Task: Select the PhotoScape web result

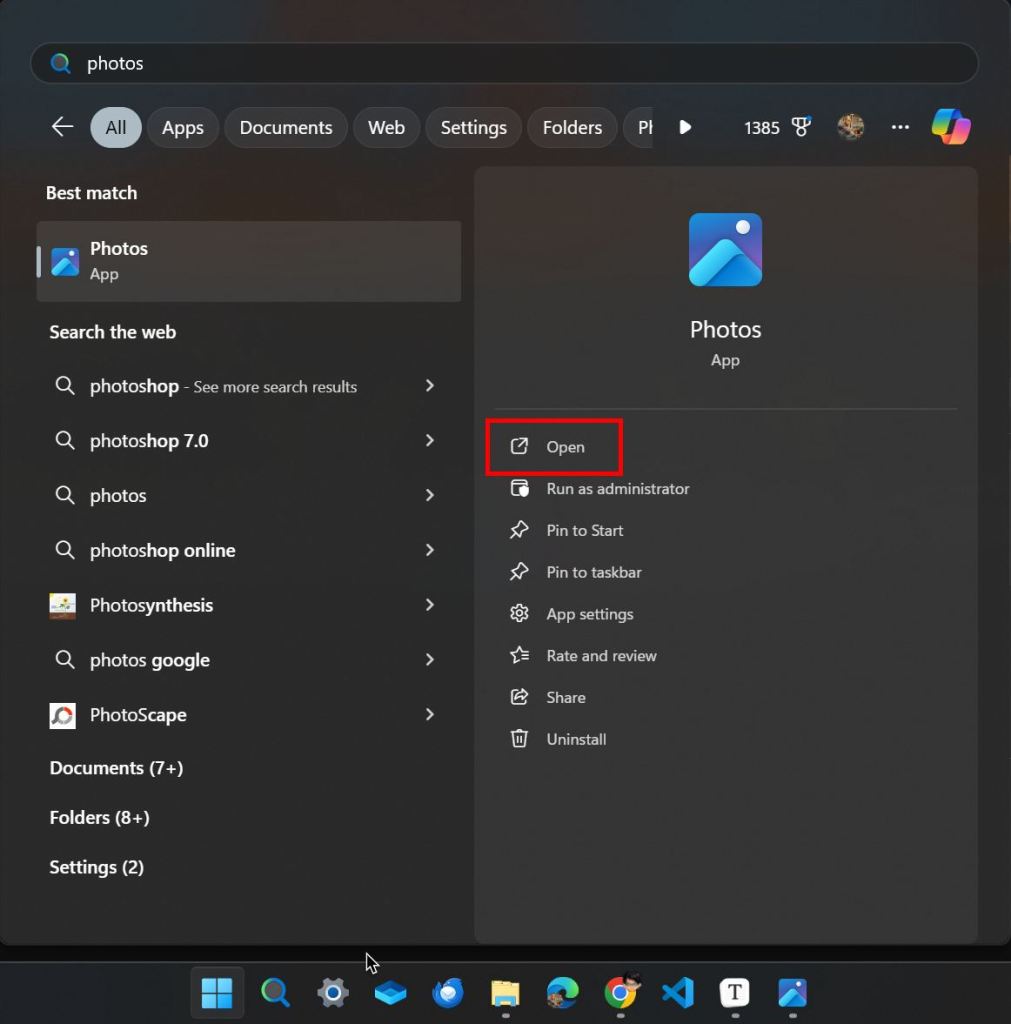Action: [x=138, y=716]
